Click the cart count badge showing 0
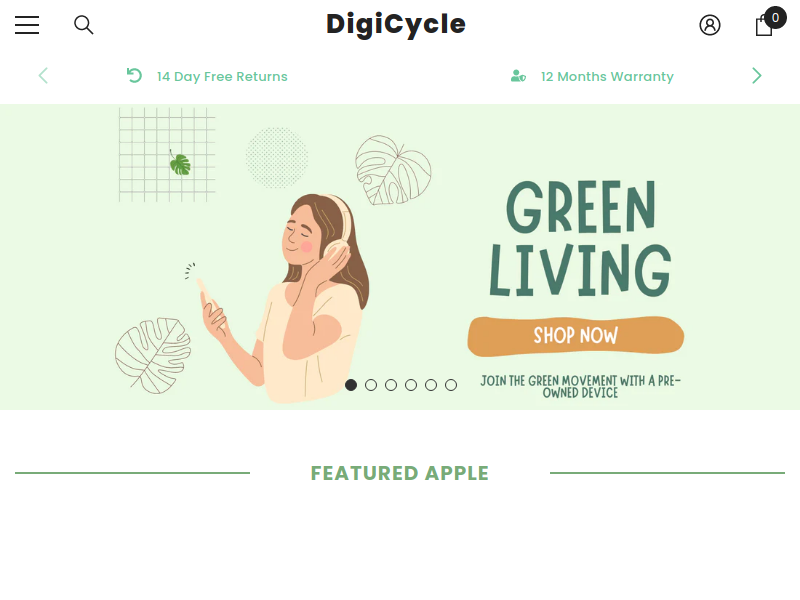This screenshot has height=600, width=800. (775, 18)
